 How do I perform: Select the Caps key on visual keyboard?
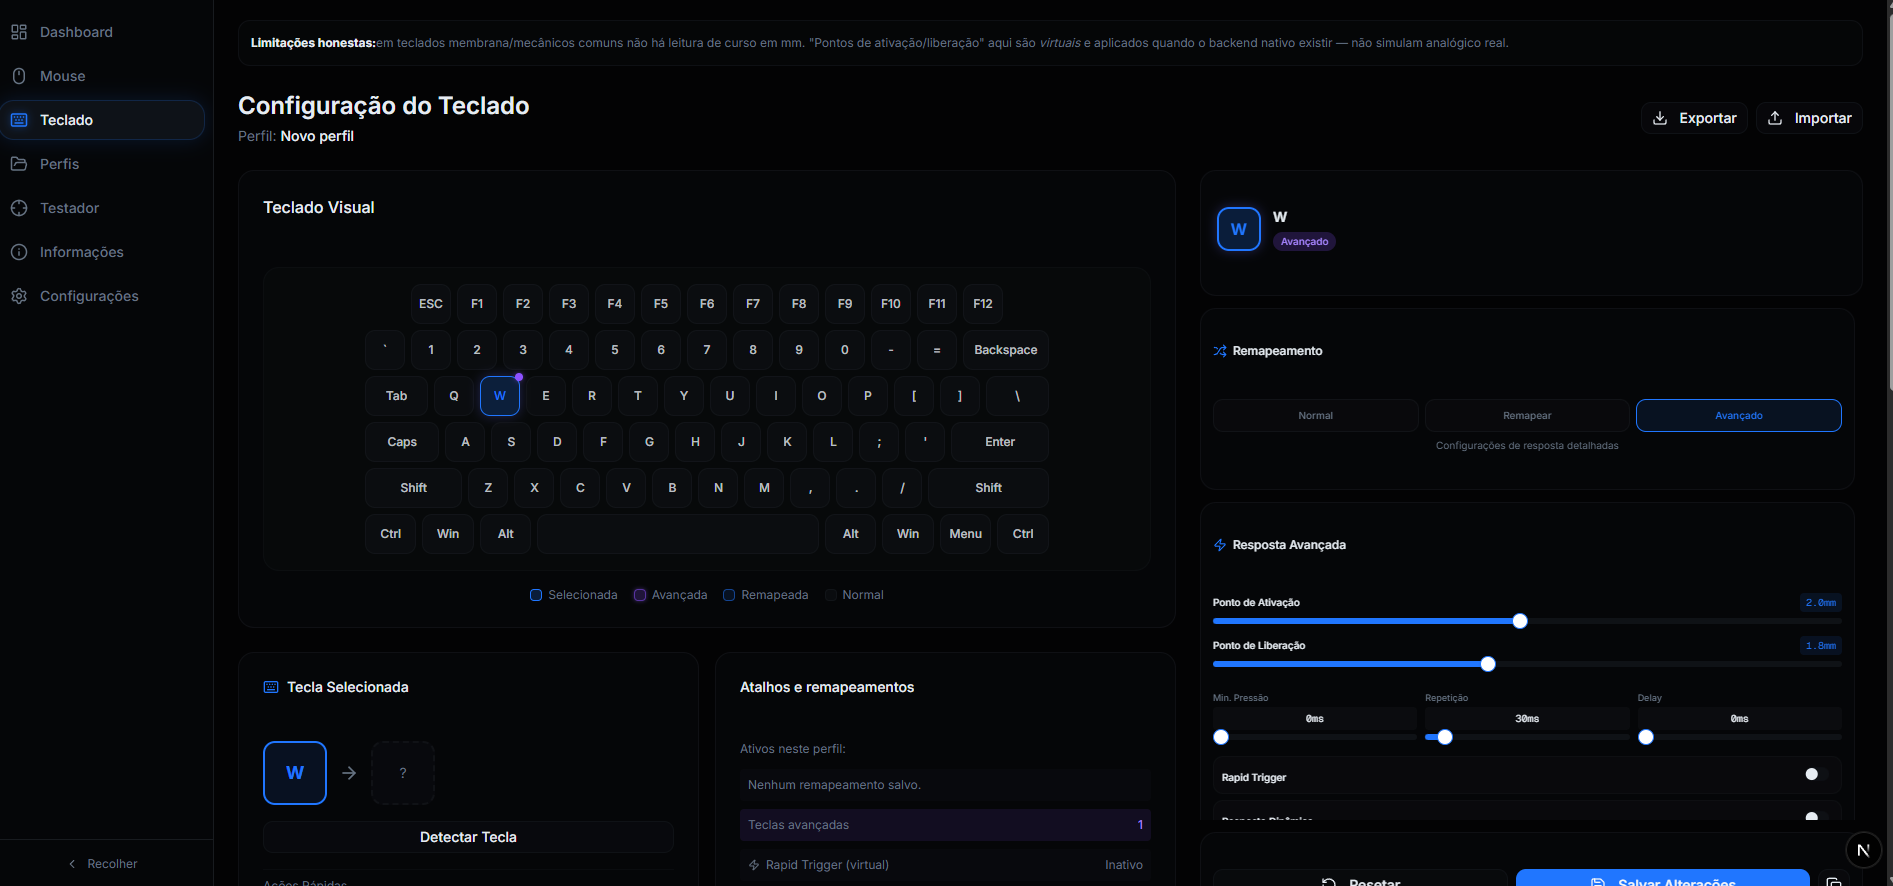coord(402,442)
